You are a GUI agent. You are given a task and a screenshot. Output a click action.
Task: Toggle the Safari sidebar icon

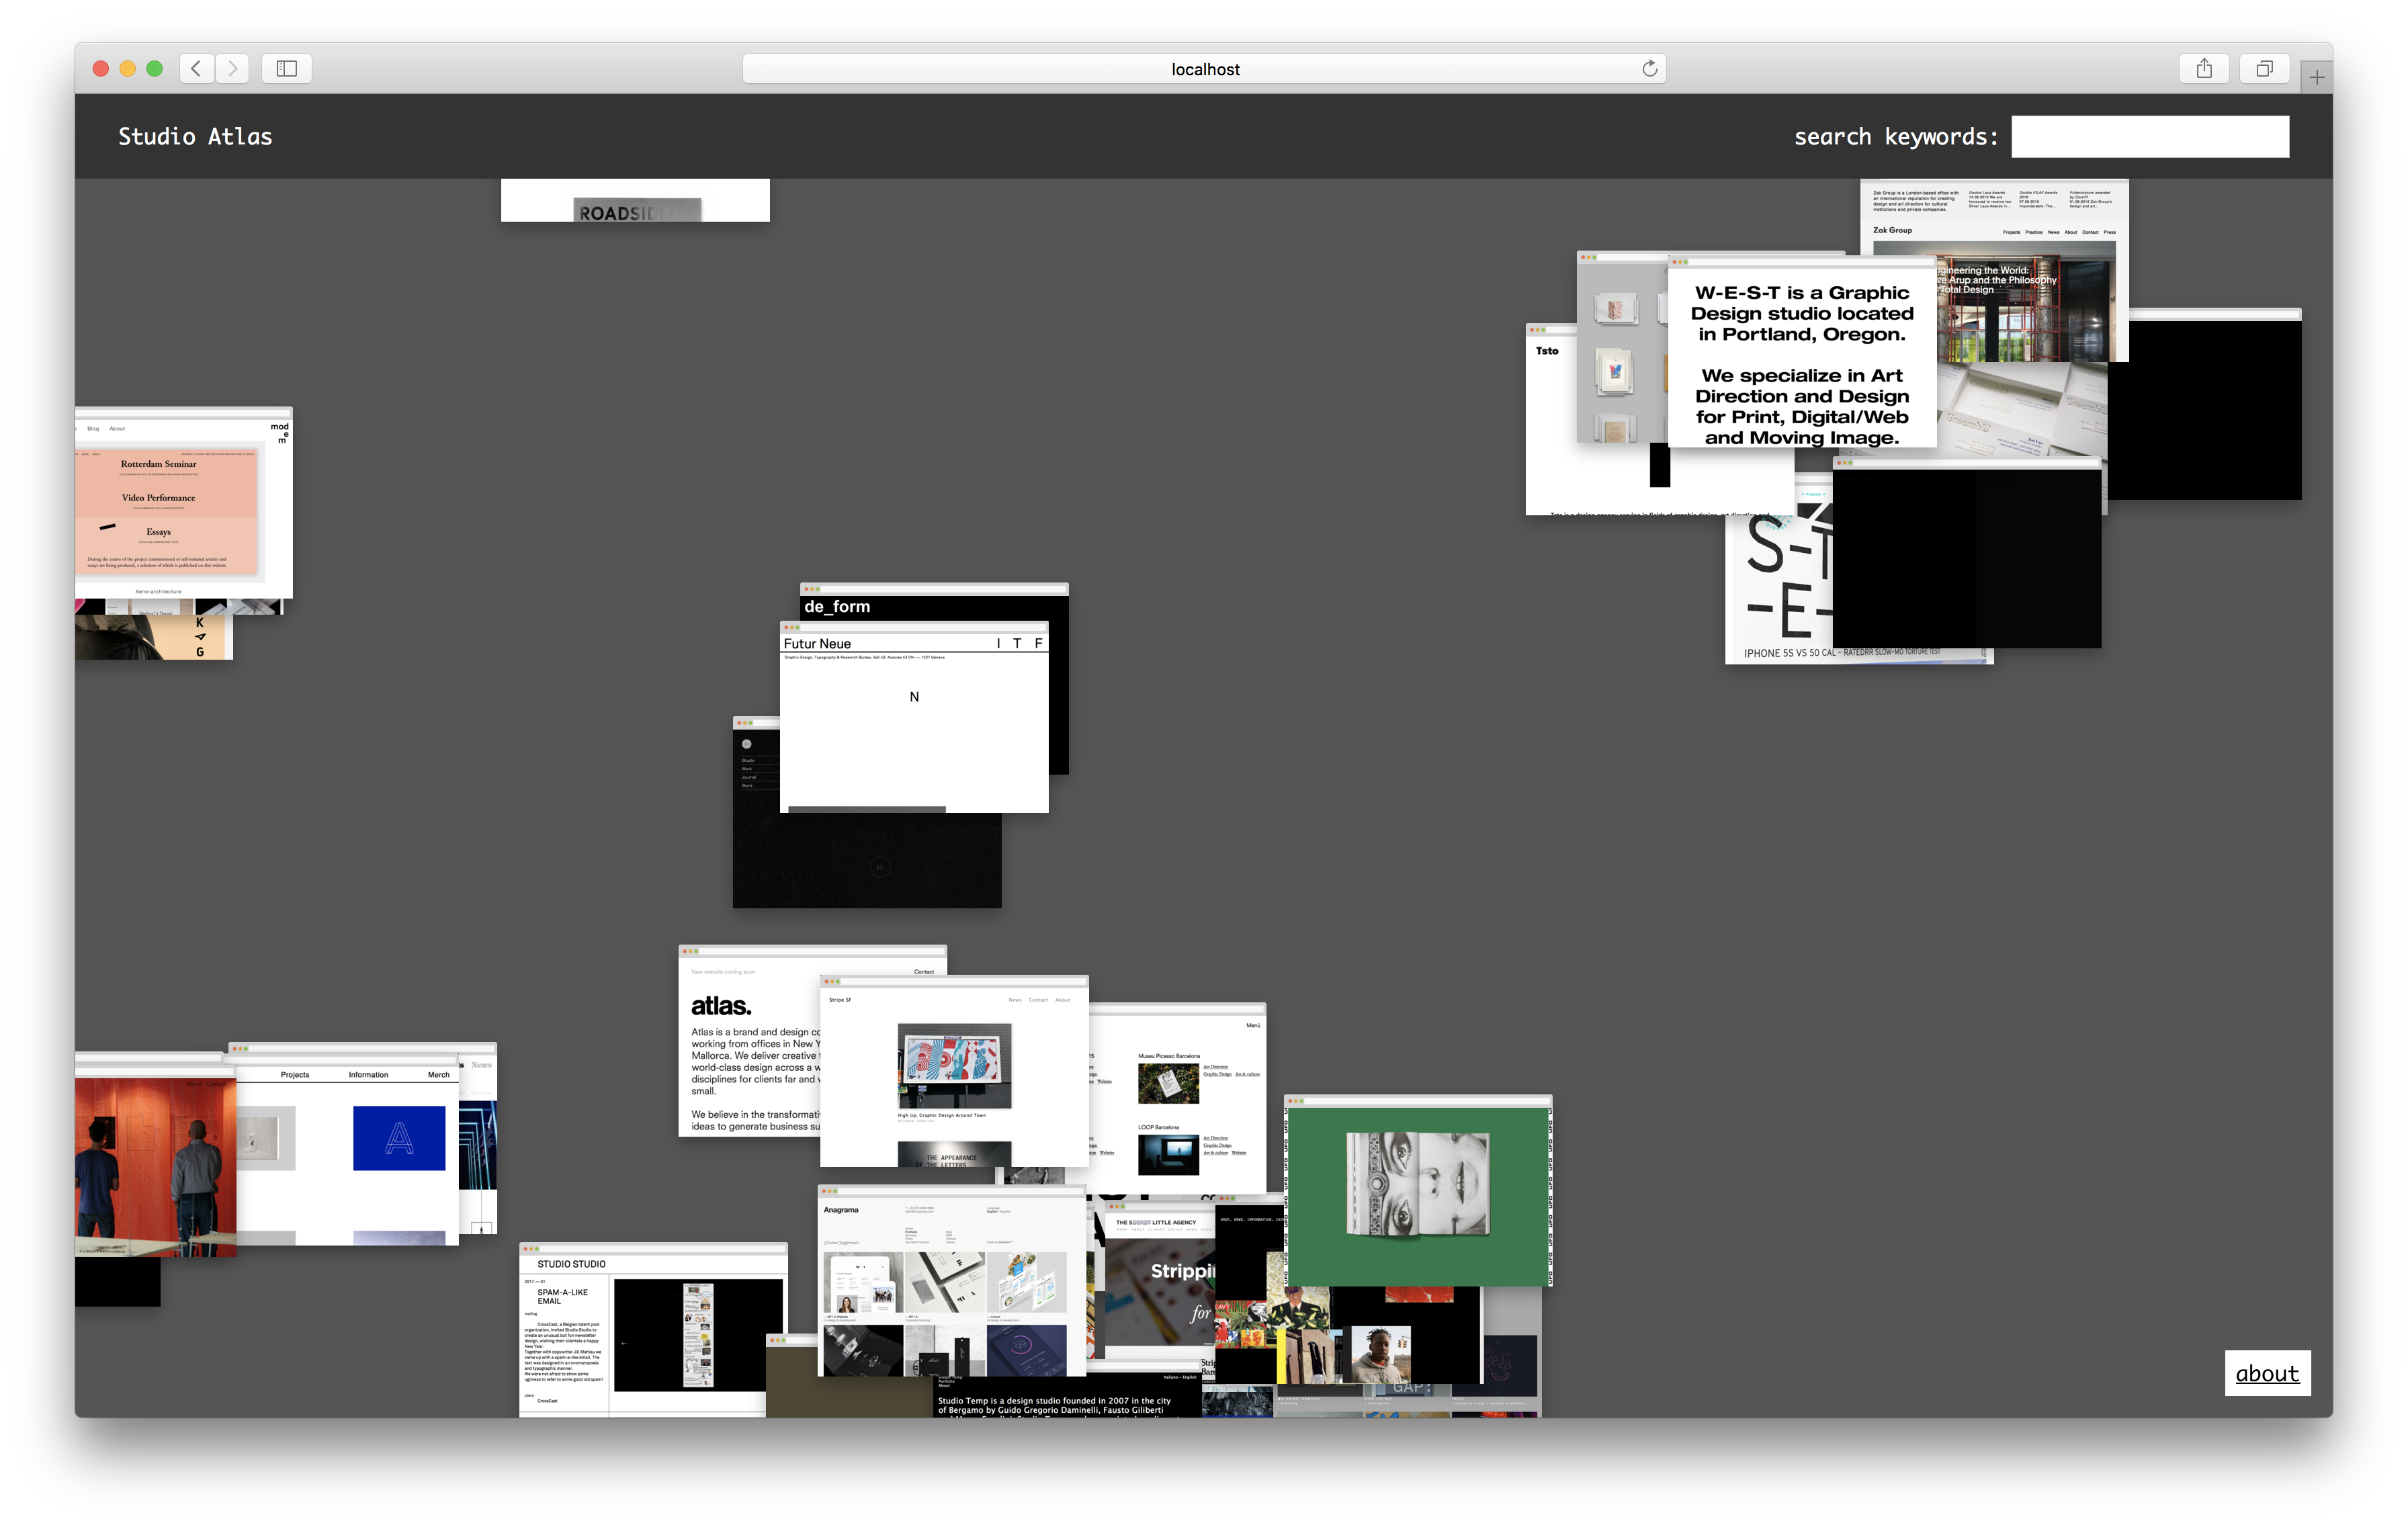pyautogui.click(x=286, y=68)
